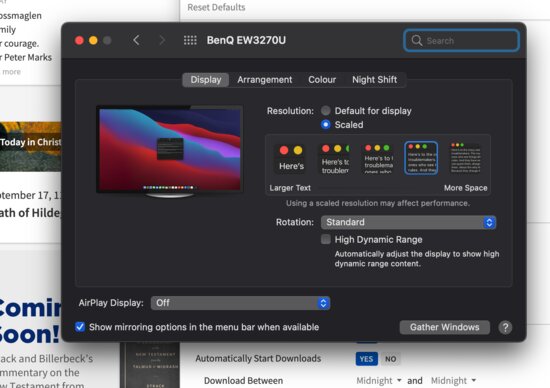Open second Midnight dropdown after 'and'
Viewport: 550px width, 388px height.
[453, 381]
